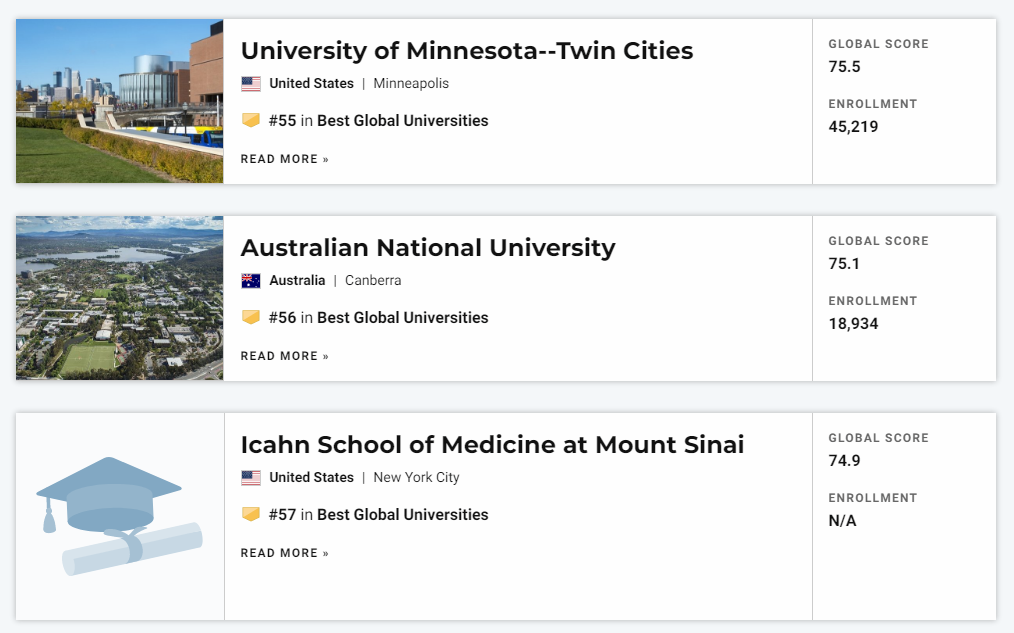Click the US flag icon under Icahn School

(x=251, y=478)
